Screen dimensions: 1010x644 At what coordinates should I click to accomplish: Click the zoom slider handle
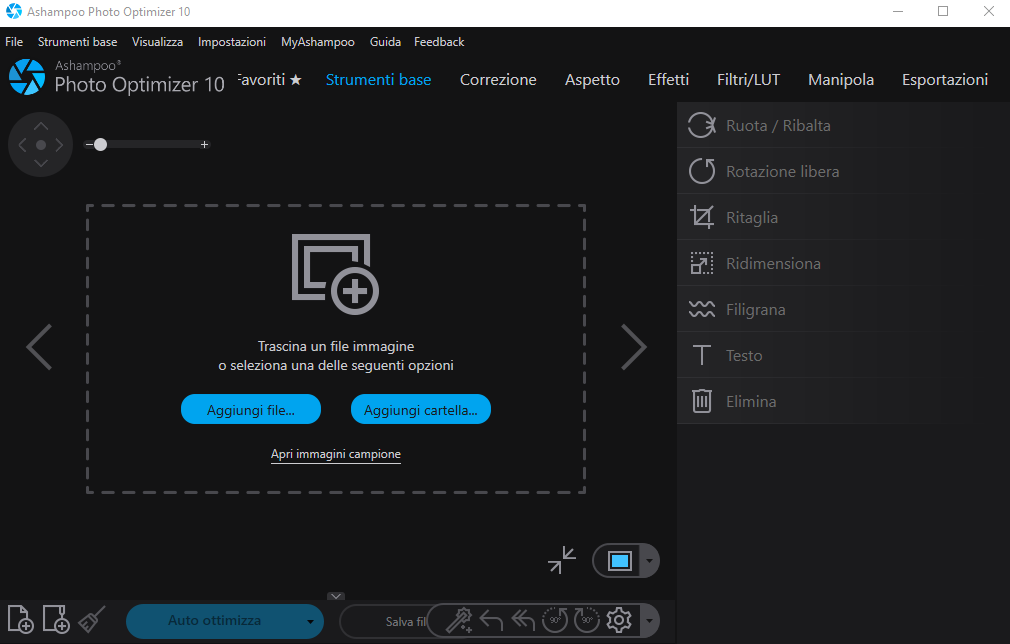(100, 145)
